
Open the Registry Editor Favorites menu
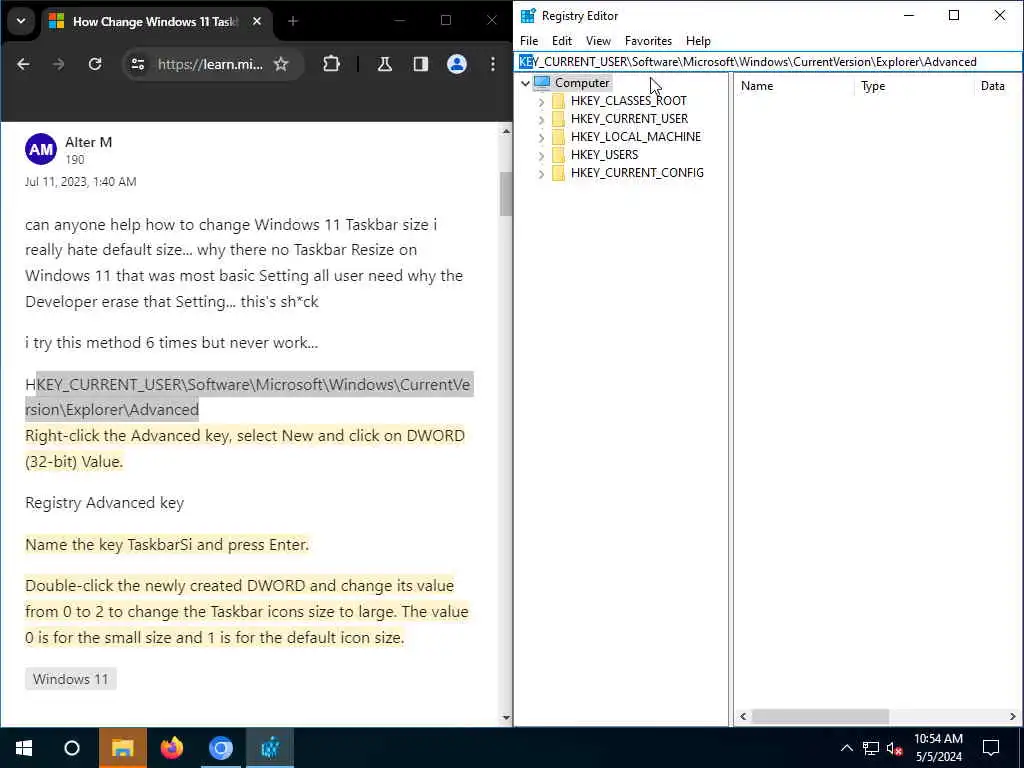pyautogui.click(x=648, y=40)
